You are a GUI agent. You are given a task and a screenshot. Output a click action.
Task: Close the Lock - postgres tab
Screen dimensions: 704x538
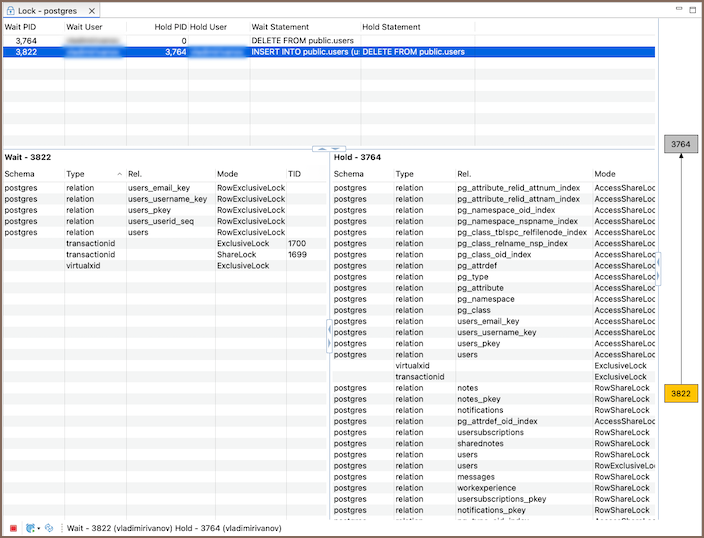[x=92, y=9]
